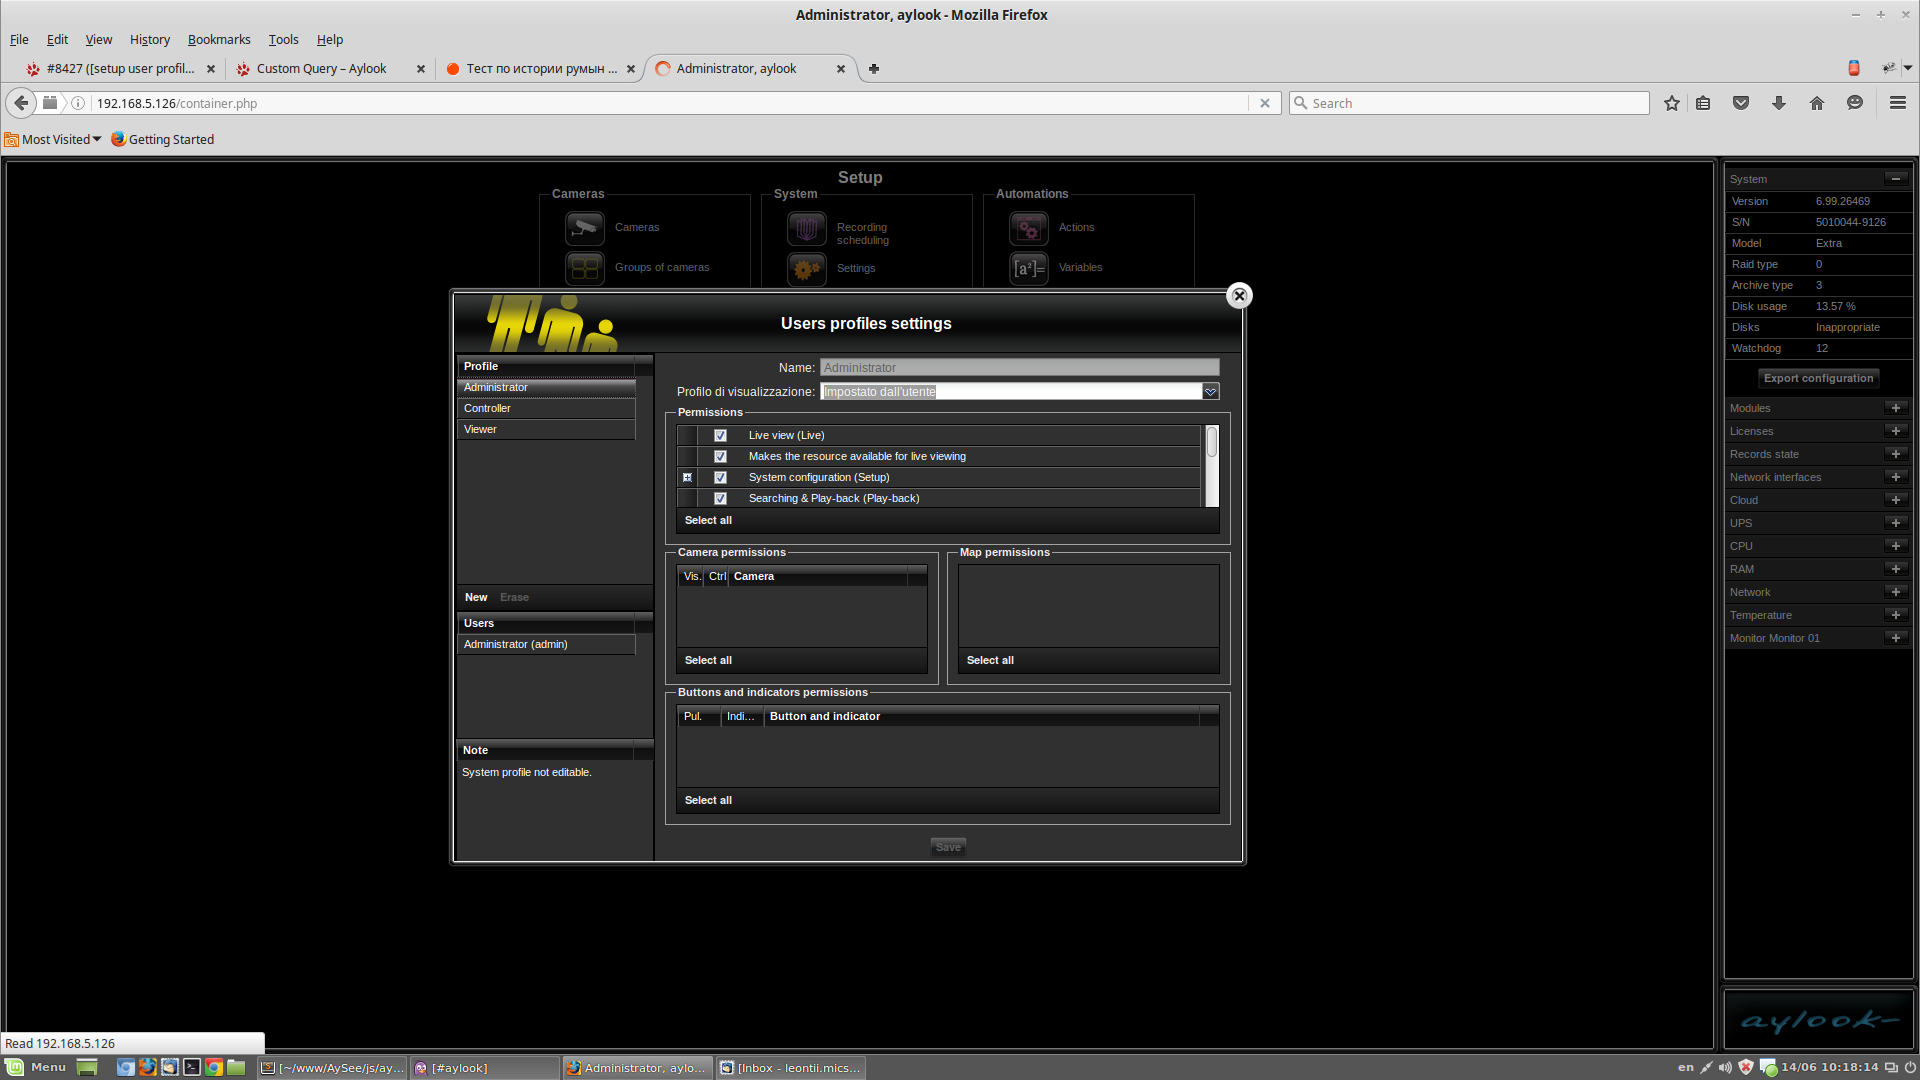Click the site information icon in address bar
The height and width of the screenshot is (1080, 1920).
coord(78,103)
